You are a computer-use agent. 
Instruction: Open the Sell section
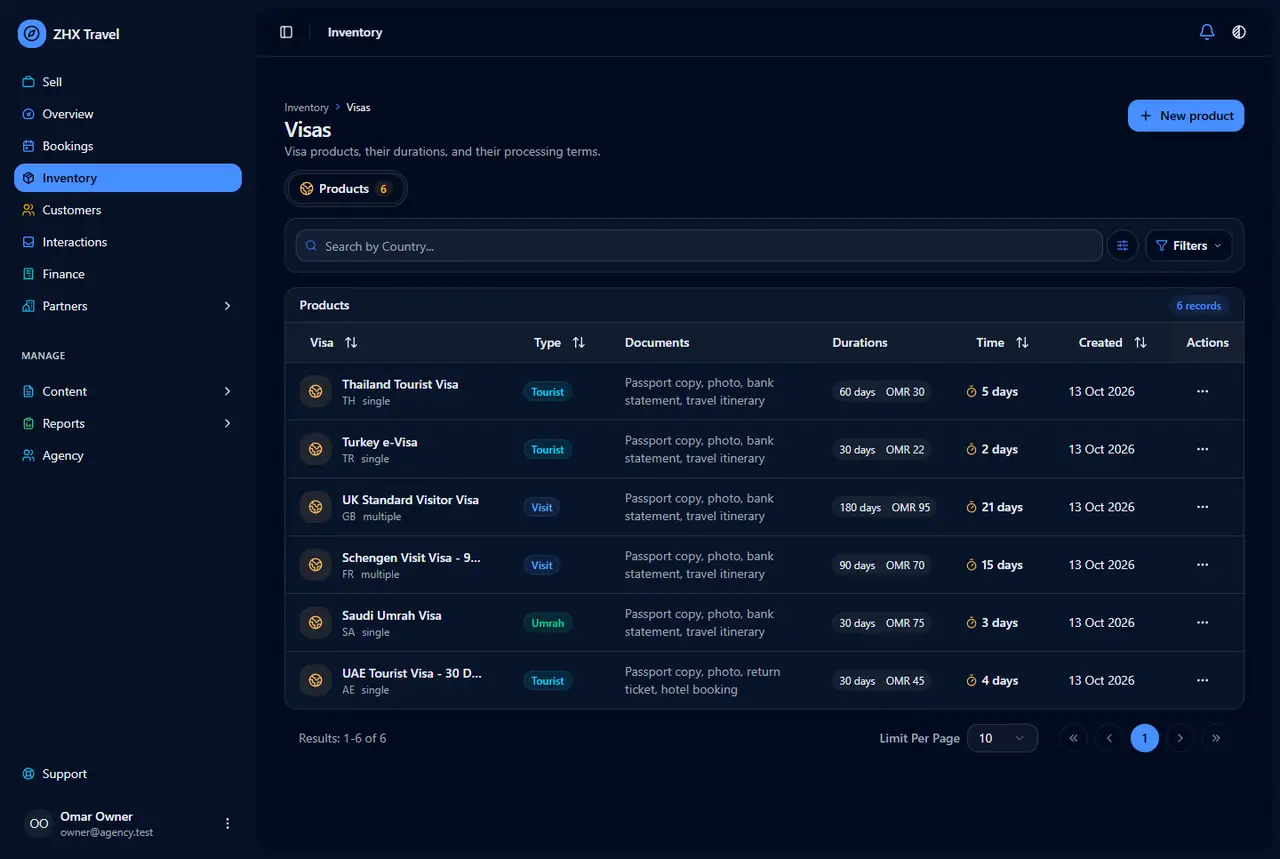tap(128, 82)
